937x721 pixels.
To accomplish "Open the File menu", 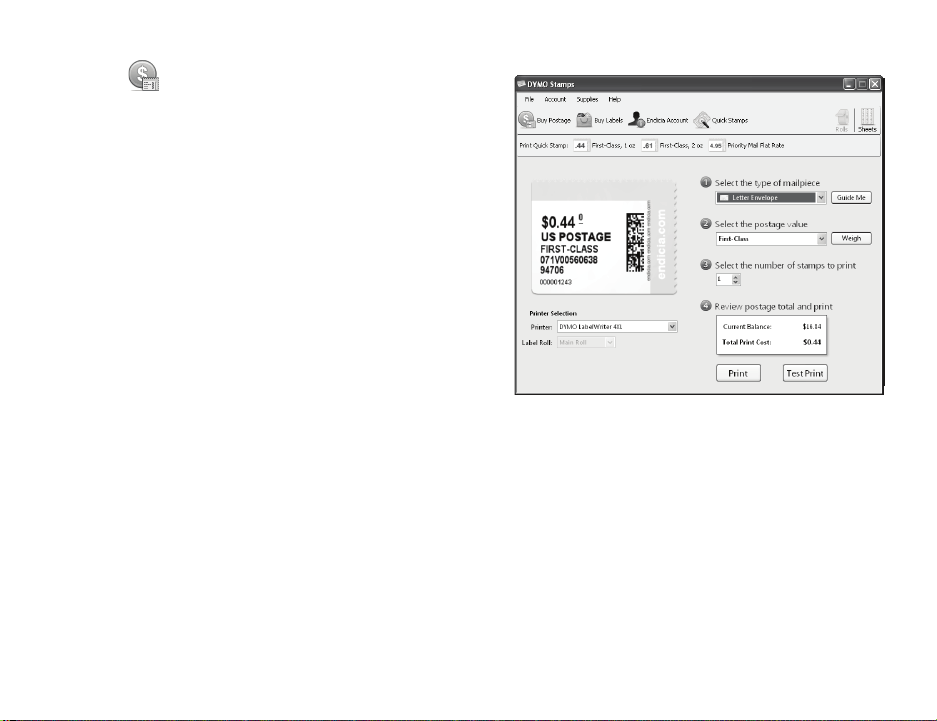I will (529, 100).
